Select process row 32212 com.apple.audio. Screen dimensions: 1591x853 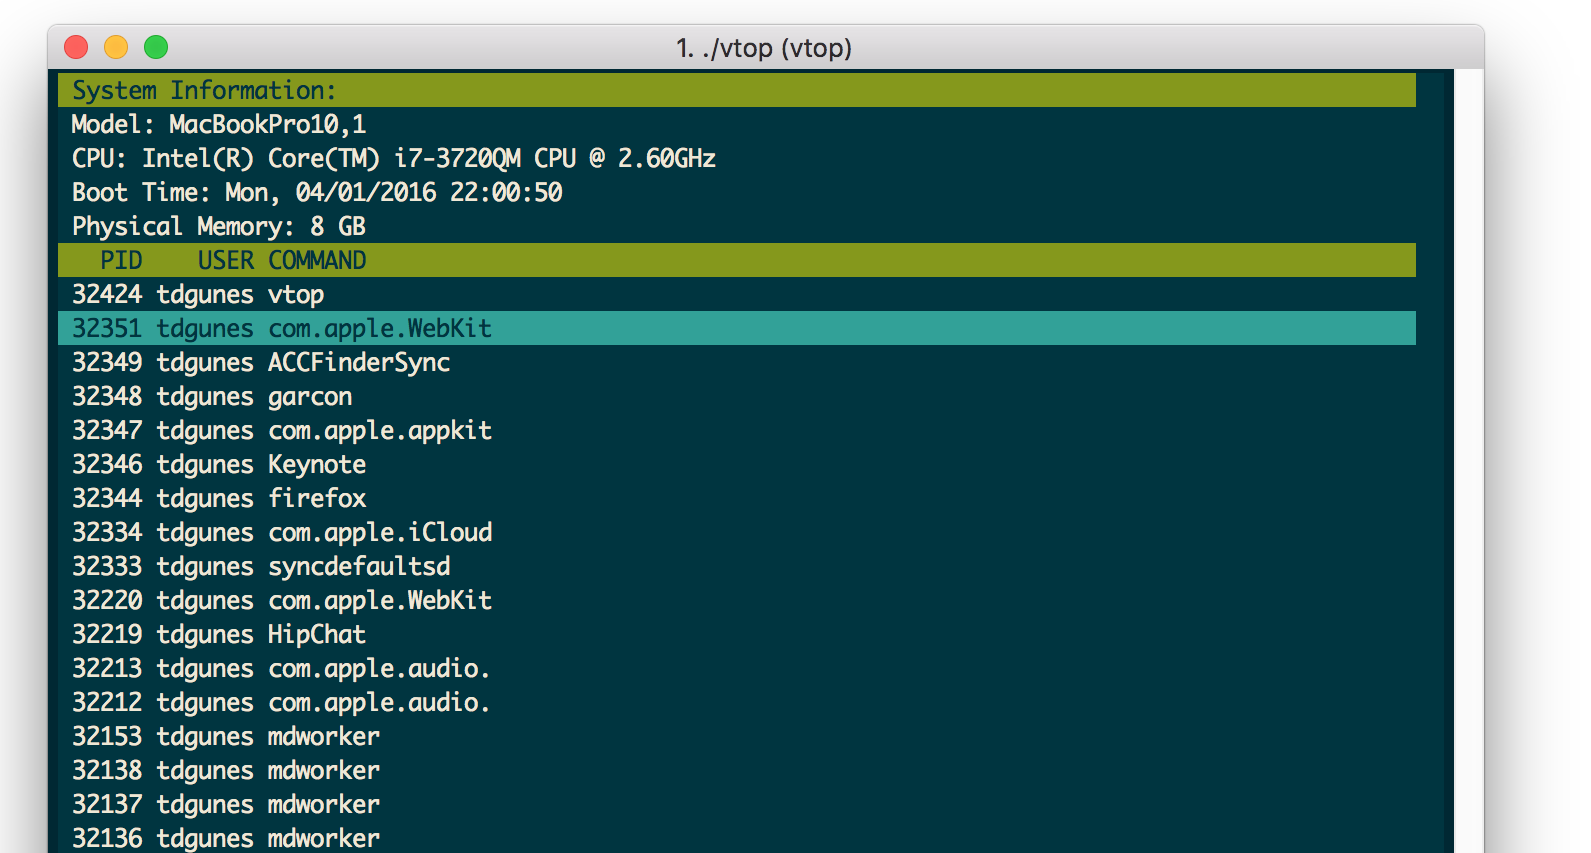pyautogui.click(x=737, y=702)
